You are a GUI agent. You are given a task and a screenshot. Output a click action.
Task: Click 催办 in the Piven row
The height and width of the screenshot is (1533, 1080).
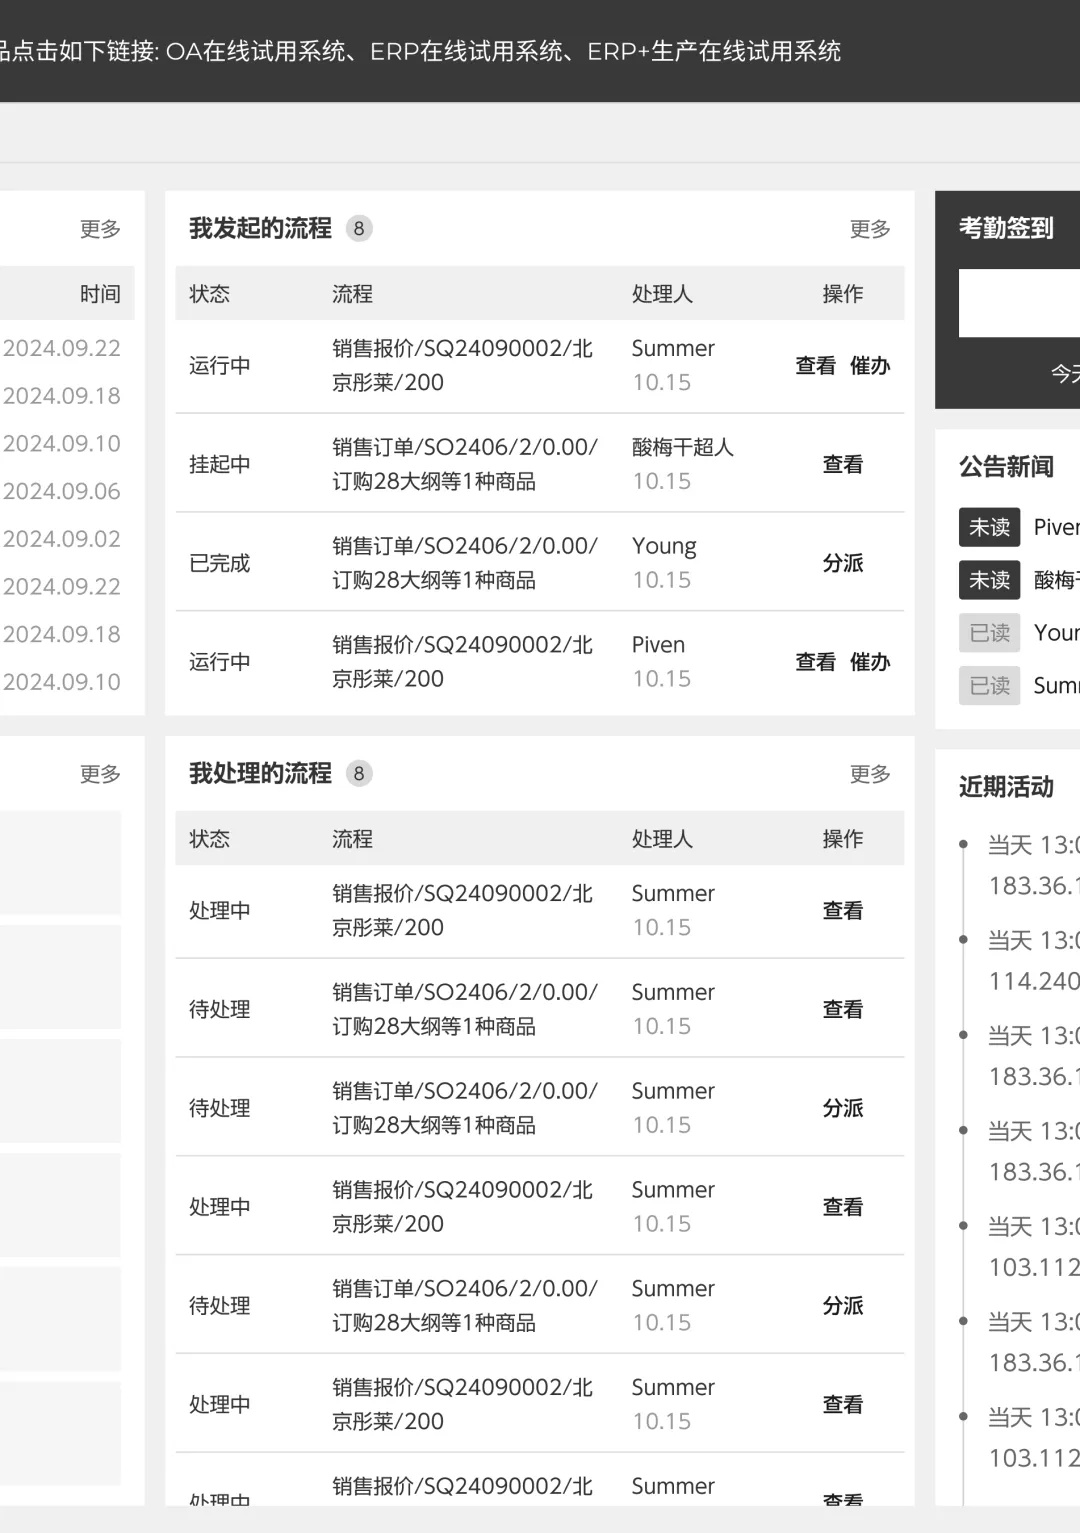(870, 662)
